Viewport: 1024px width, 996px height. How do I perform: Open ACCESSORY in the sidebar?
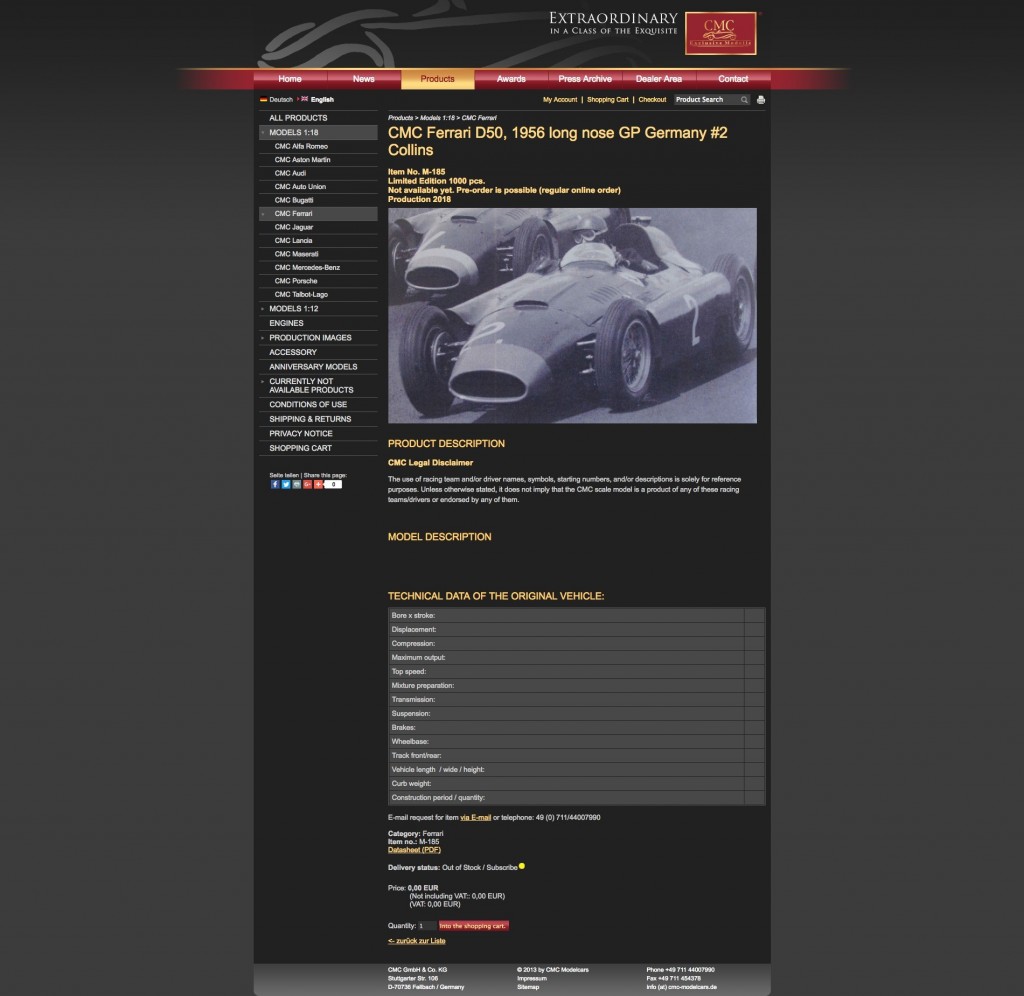point(318,352)
